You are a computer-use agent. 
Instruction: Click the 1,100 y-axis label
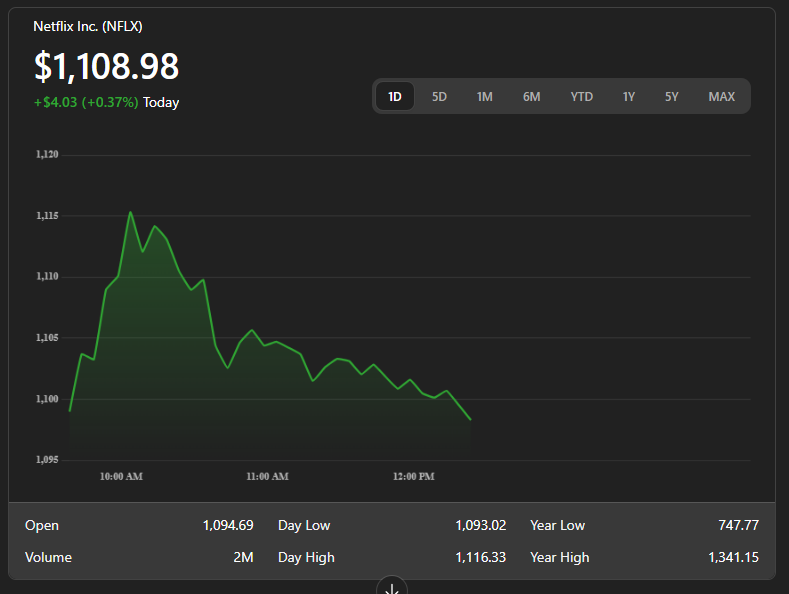(47, 399)
